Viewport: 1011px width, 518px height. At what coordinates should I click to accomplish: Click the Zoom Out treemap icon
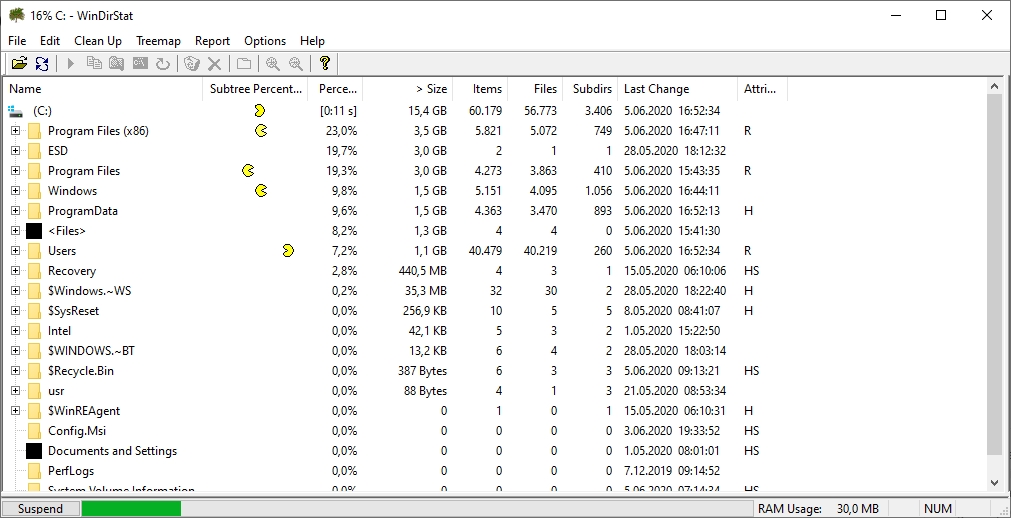click(295, 63)
